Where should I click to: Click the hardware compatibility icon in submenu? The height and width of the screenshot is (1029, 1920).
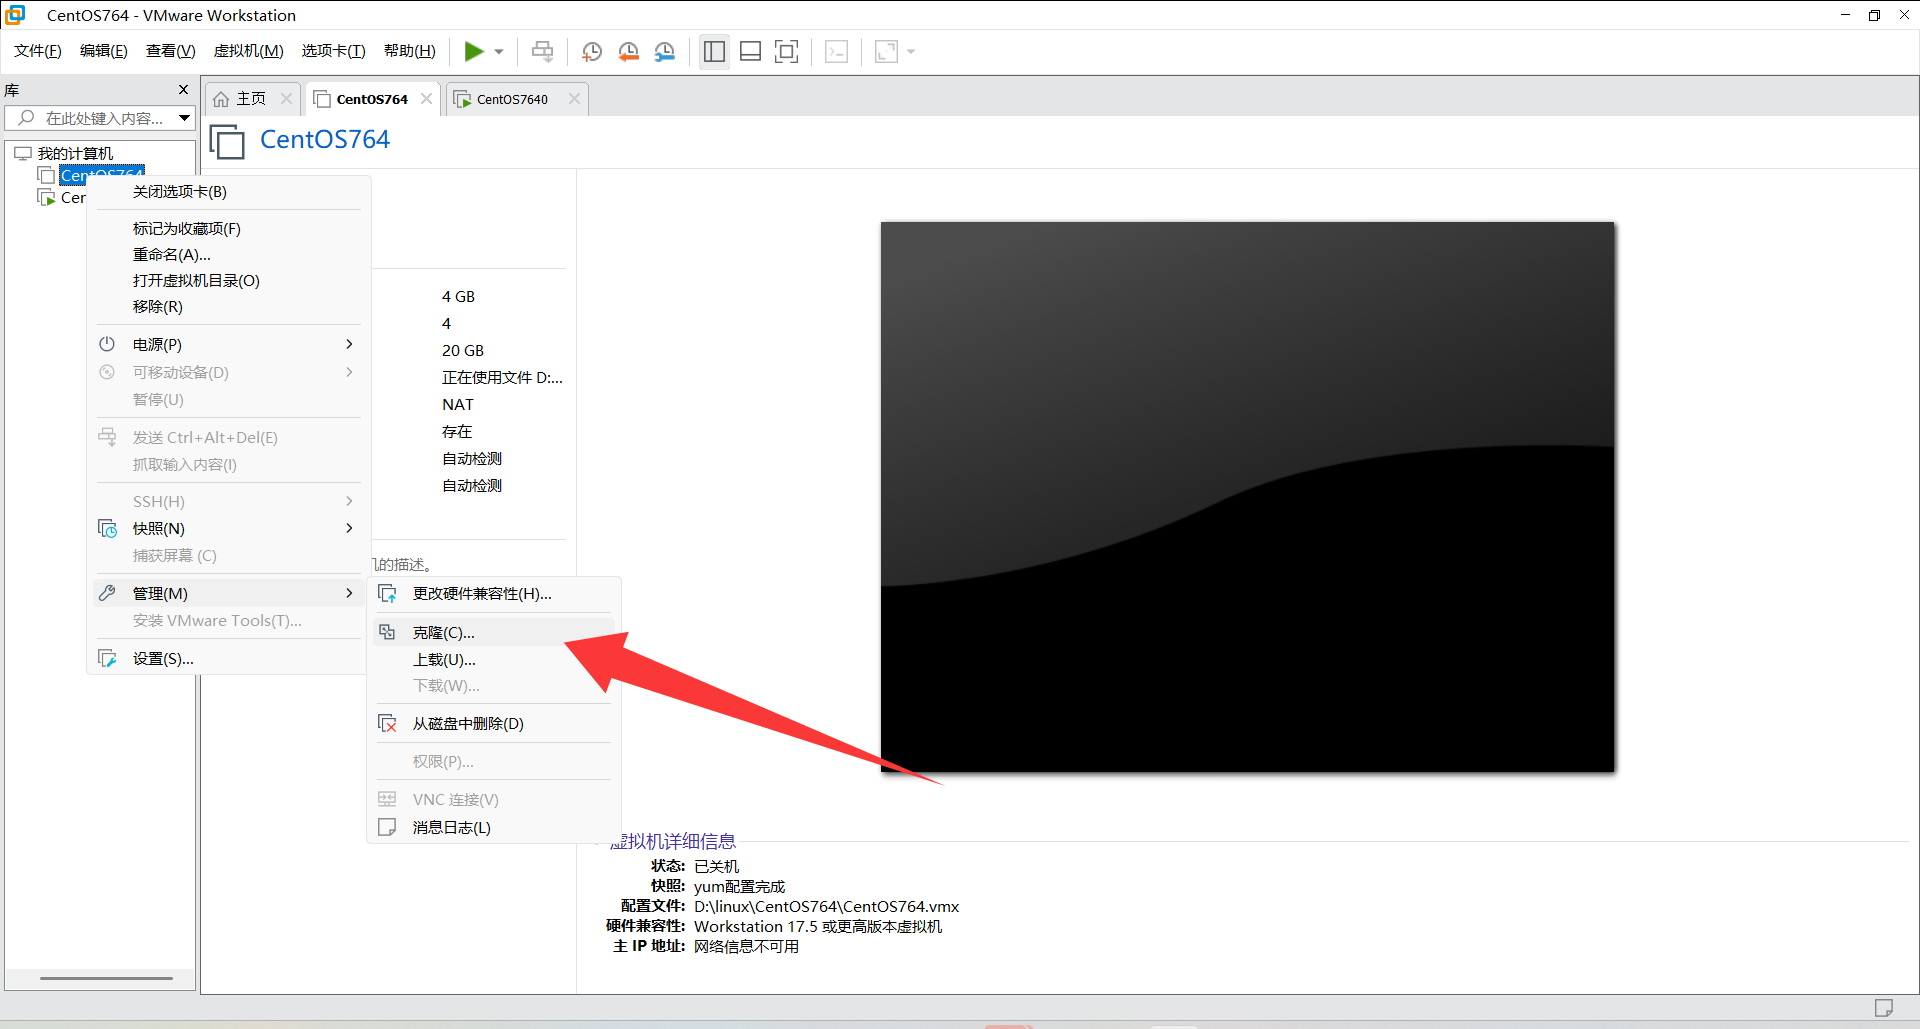click(x=387, y=594)
